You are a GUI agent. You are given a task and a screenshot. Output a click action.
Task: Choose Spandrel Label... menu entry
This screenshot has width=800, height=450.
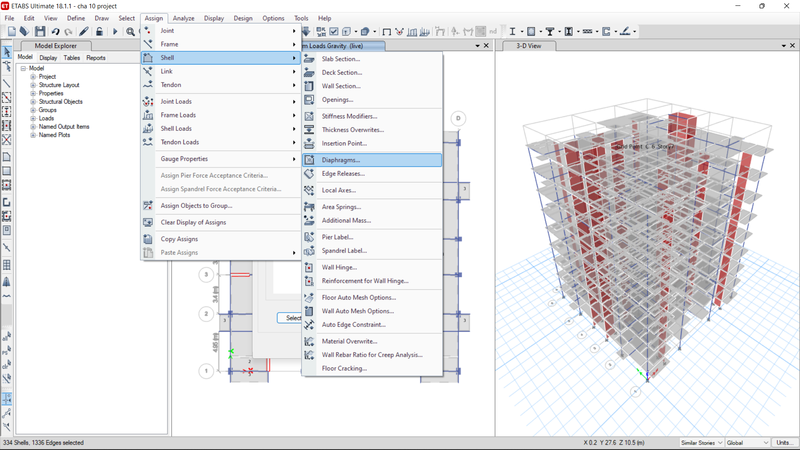(372, 251)
